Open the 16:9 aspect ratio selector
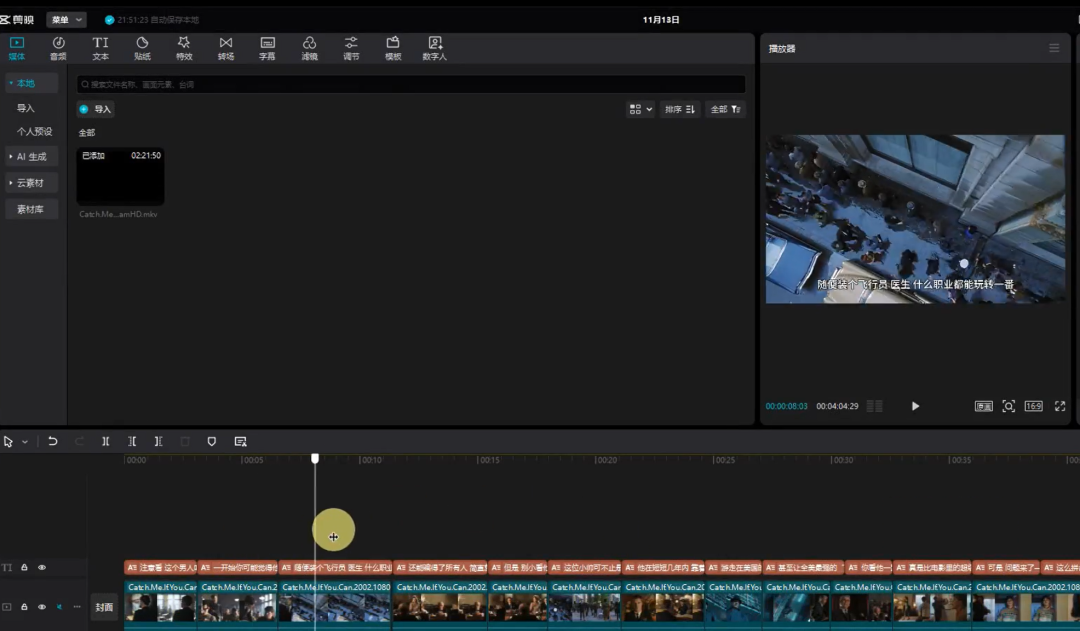Viewport: 1080px width, 631px height. click(1033, 406)
